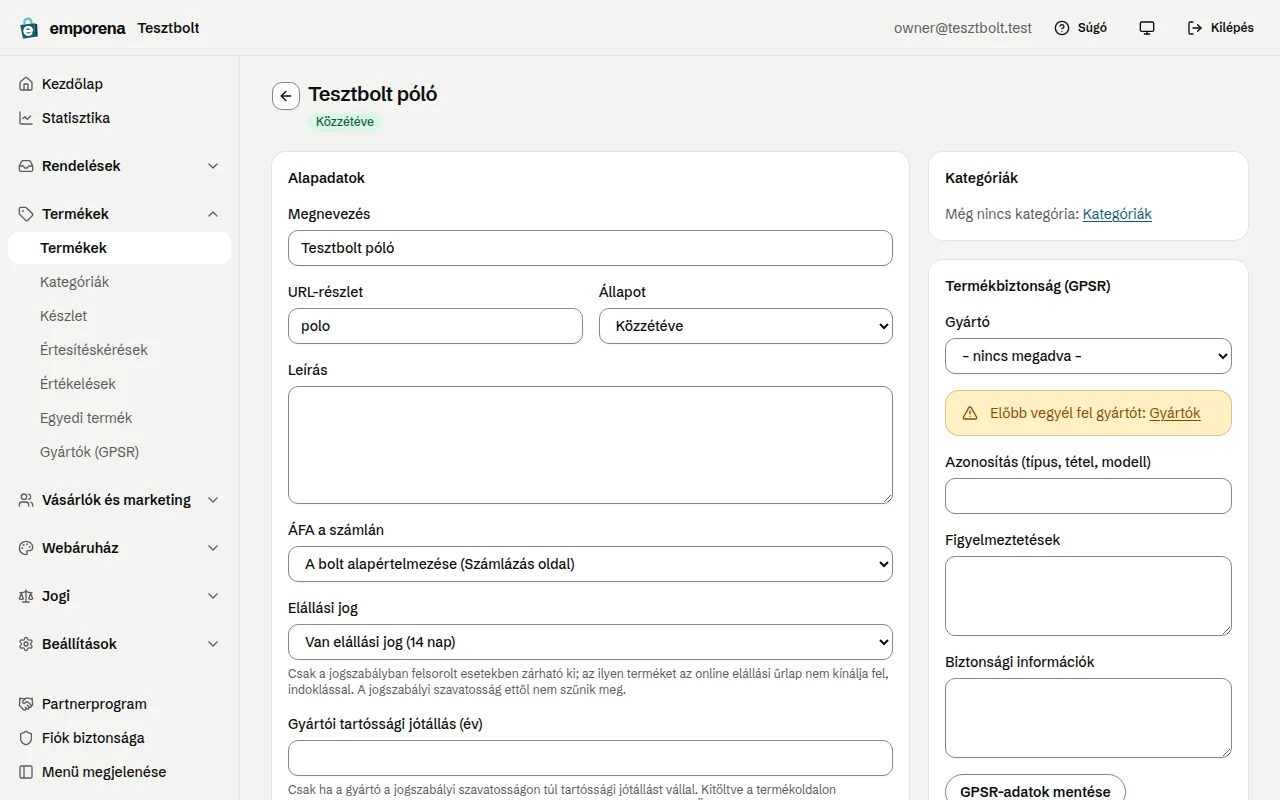Screen dimensions: 1280x800
Task: Open the ÁFA a számlán dropdown
Action: tap(590, 564)
